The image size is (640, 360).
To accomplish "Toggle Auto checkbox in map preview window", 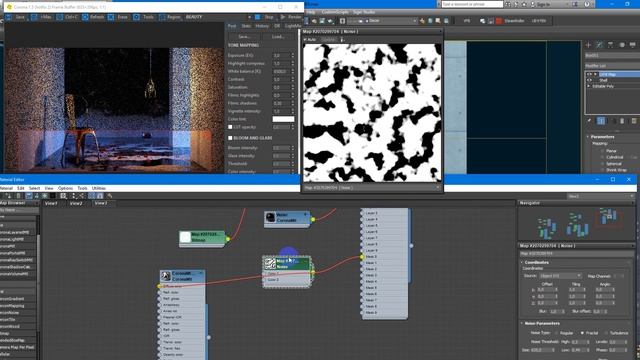I will 305,40.
